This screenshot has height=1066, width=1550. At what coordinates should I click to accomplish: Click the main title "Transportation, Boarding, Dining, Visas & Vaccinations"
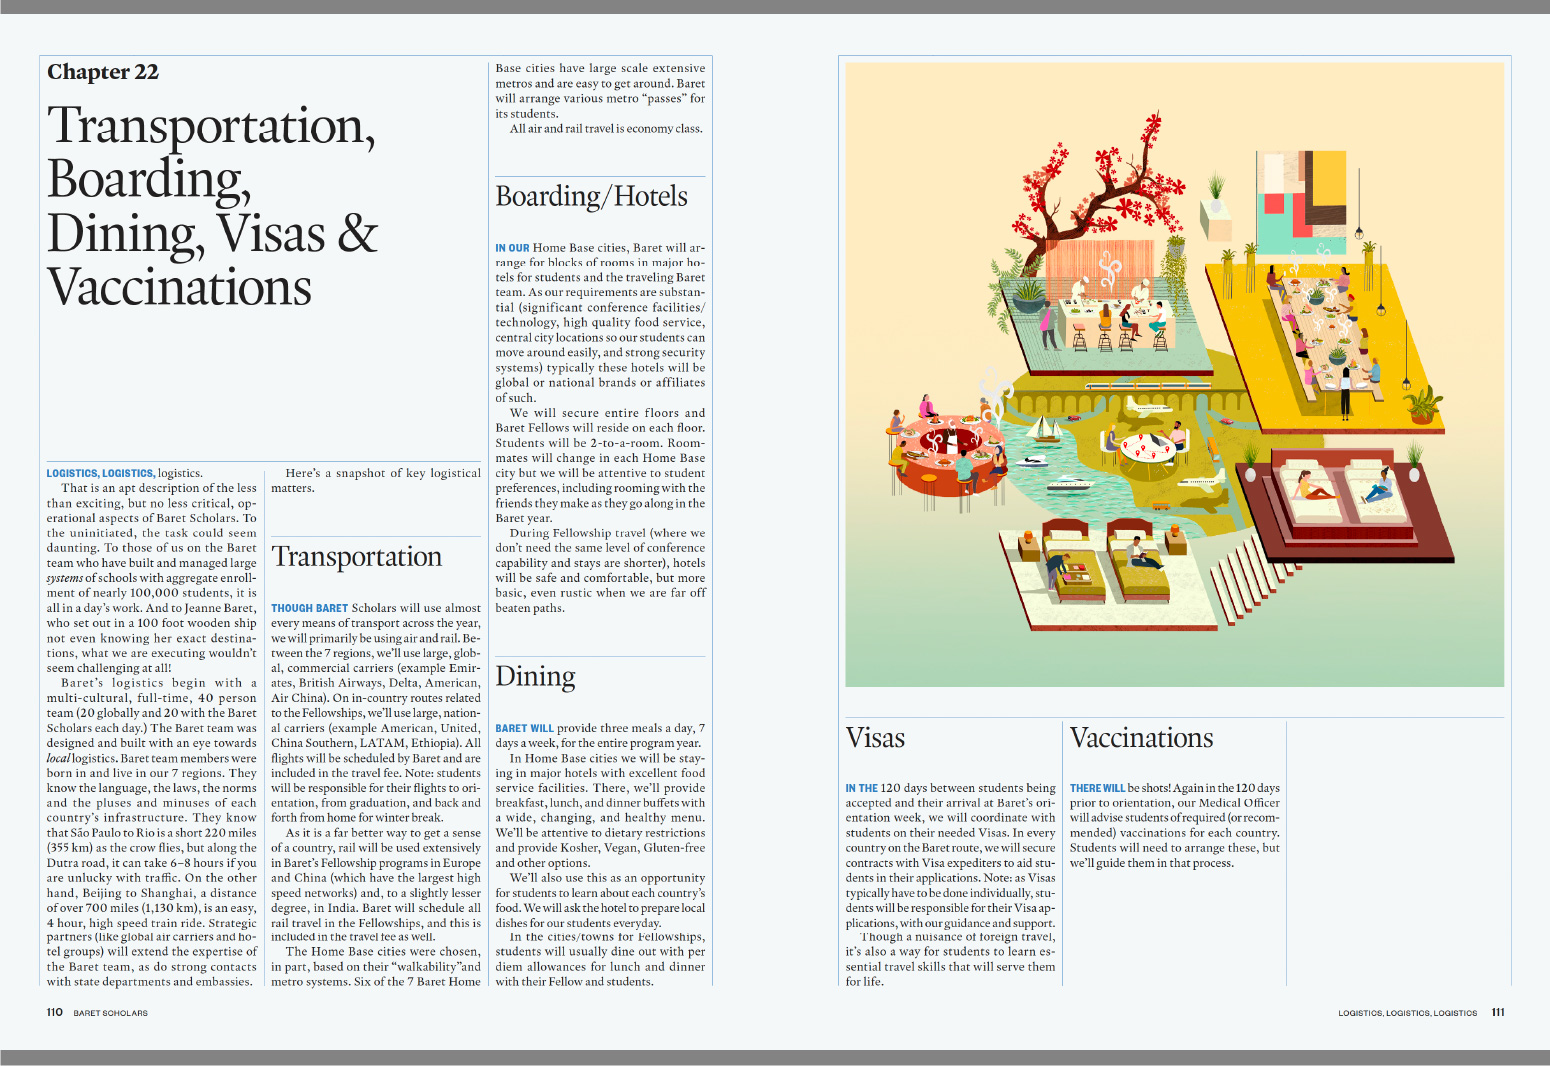[212, 206]
